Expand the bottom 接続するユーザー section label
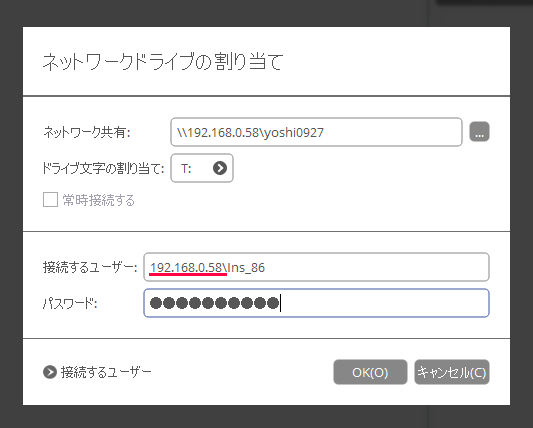Viewport: 533px width, 428px height. click(x=106, y=372)
